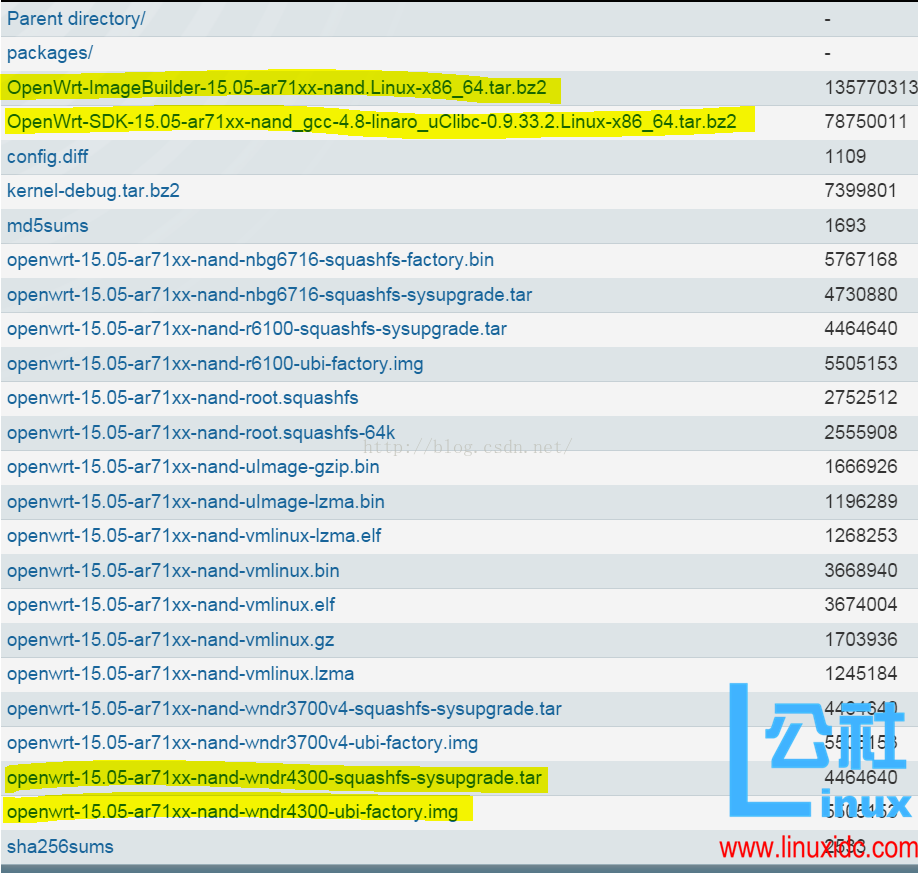The height and width of the screenshot is (873, 918).
Task: Download the nand-root.squashfs file
Action: coord(183,398)
